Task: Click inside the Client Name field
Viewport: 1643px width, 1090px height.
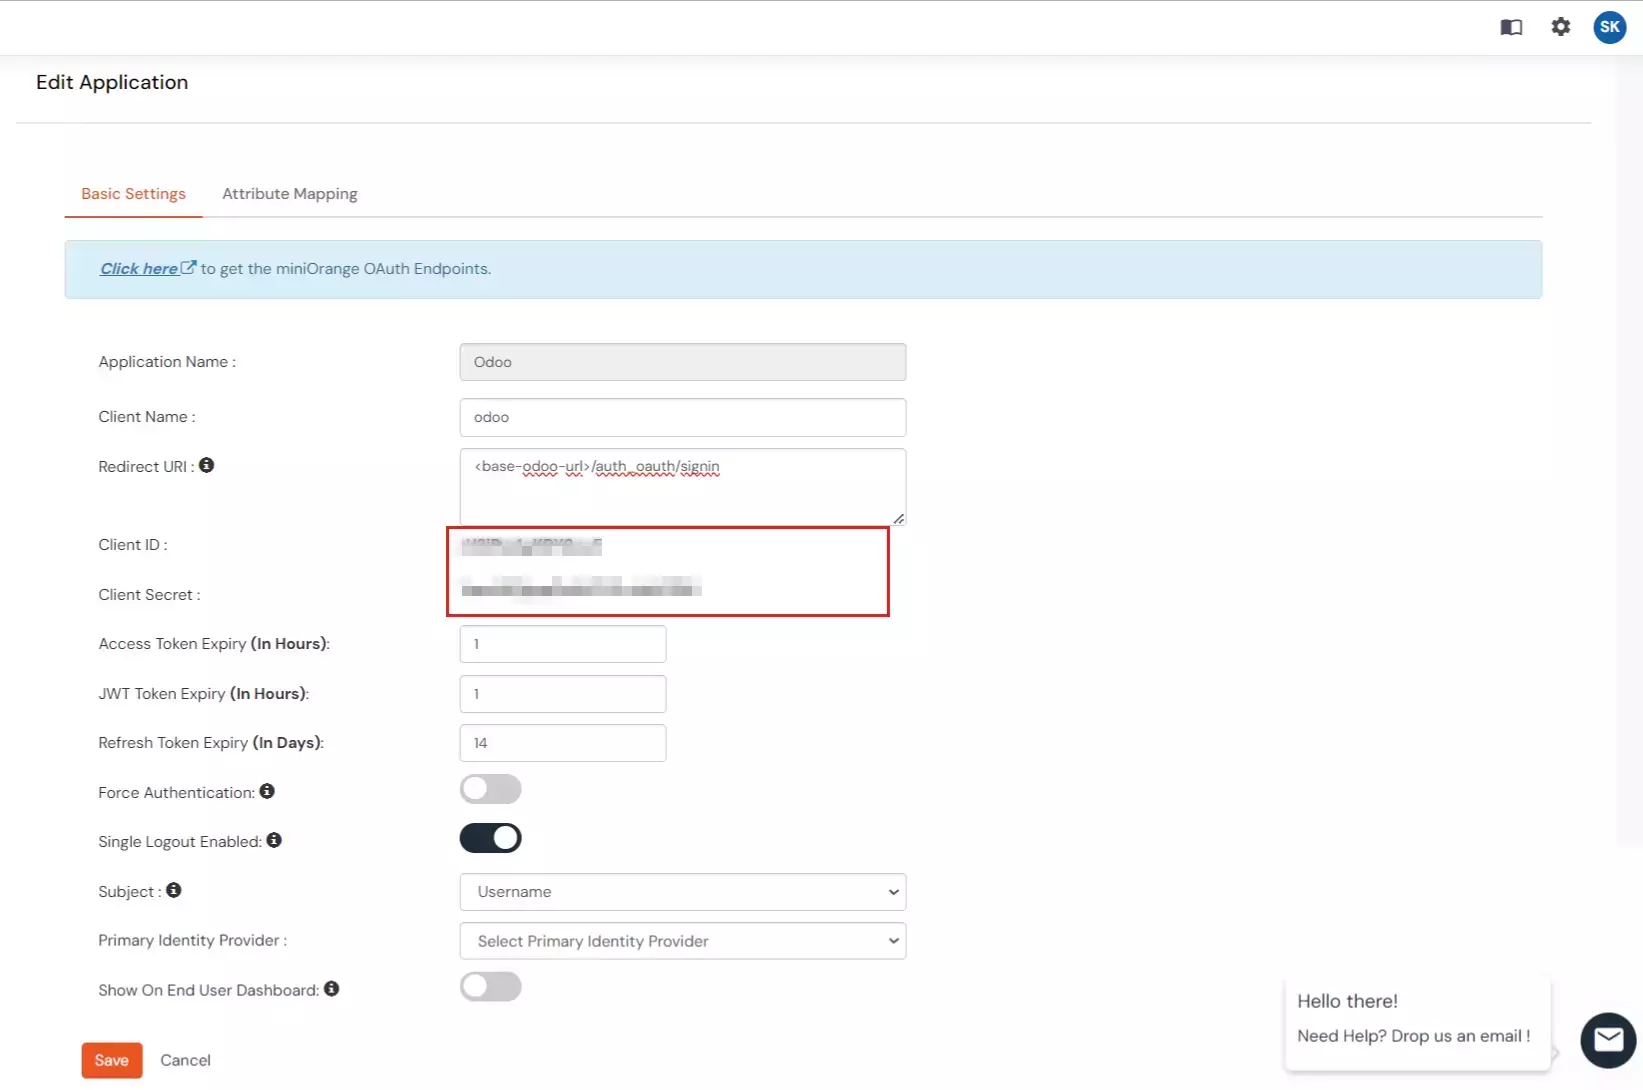Action: 682,417
